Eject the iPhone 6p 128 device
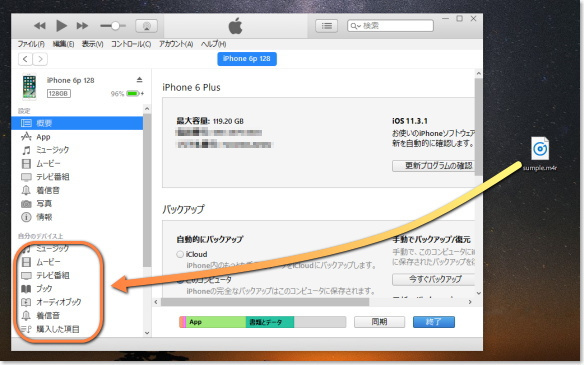This screenshot has width=584, height=365. pyautogui.click(x=139, y=80)
